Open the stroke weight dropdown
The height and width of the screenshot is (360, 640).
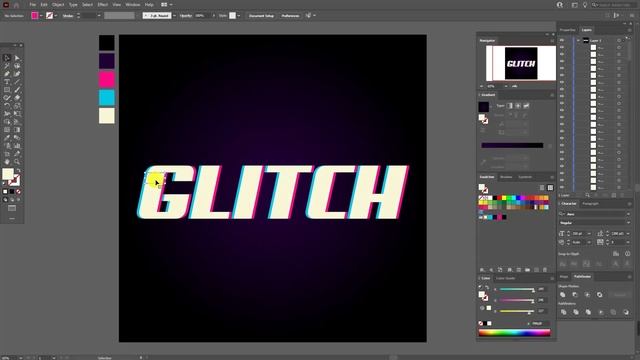point(99,16)
